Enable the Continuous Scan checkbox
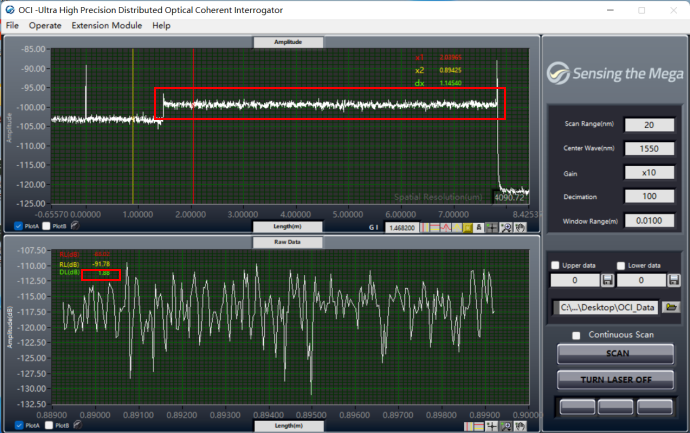The width and height of the screenshot is (690, 433). [575, 335]
